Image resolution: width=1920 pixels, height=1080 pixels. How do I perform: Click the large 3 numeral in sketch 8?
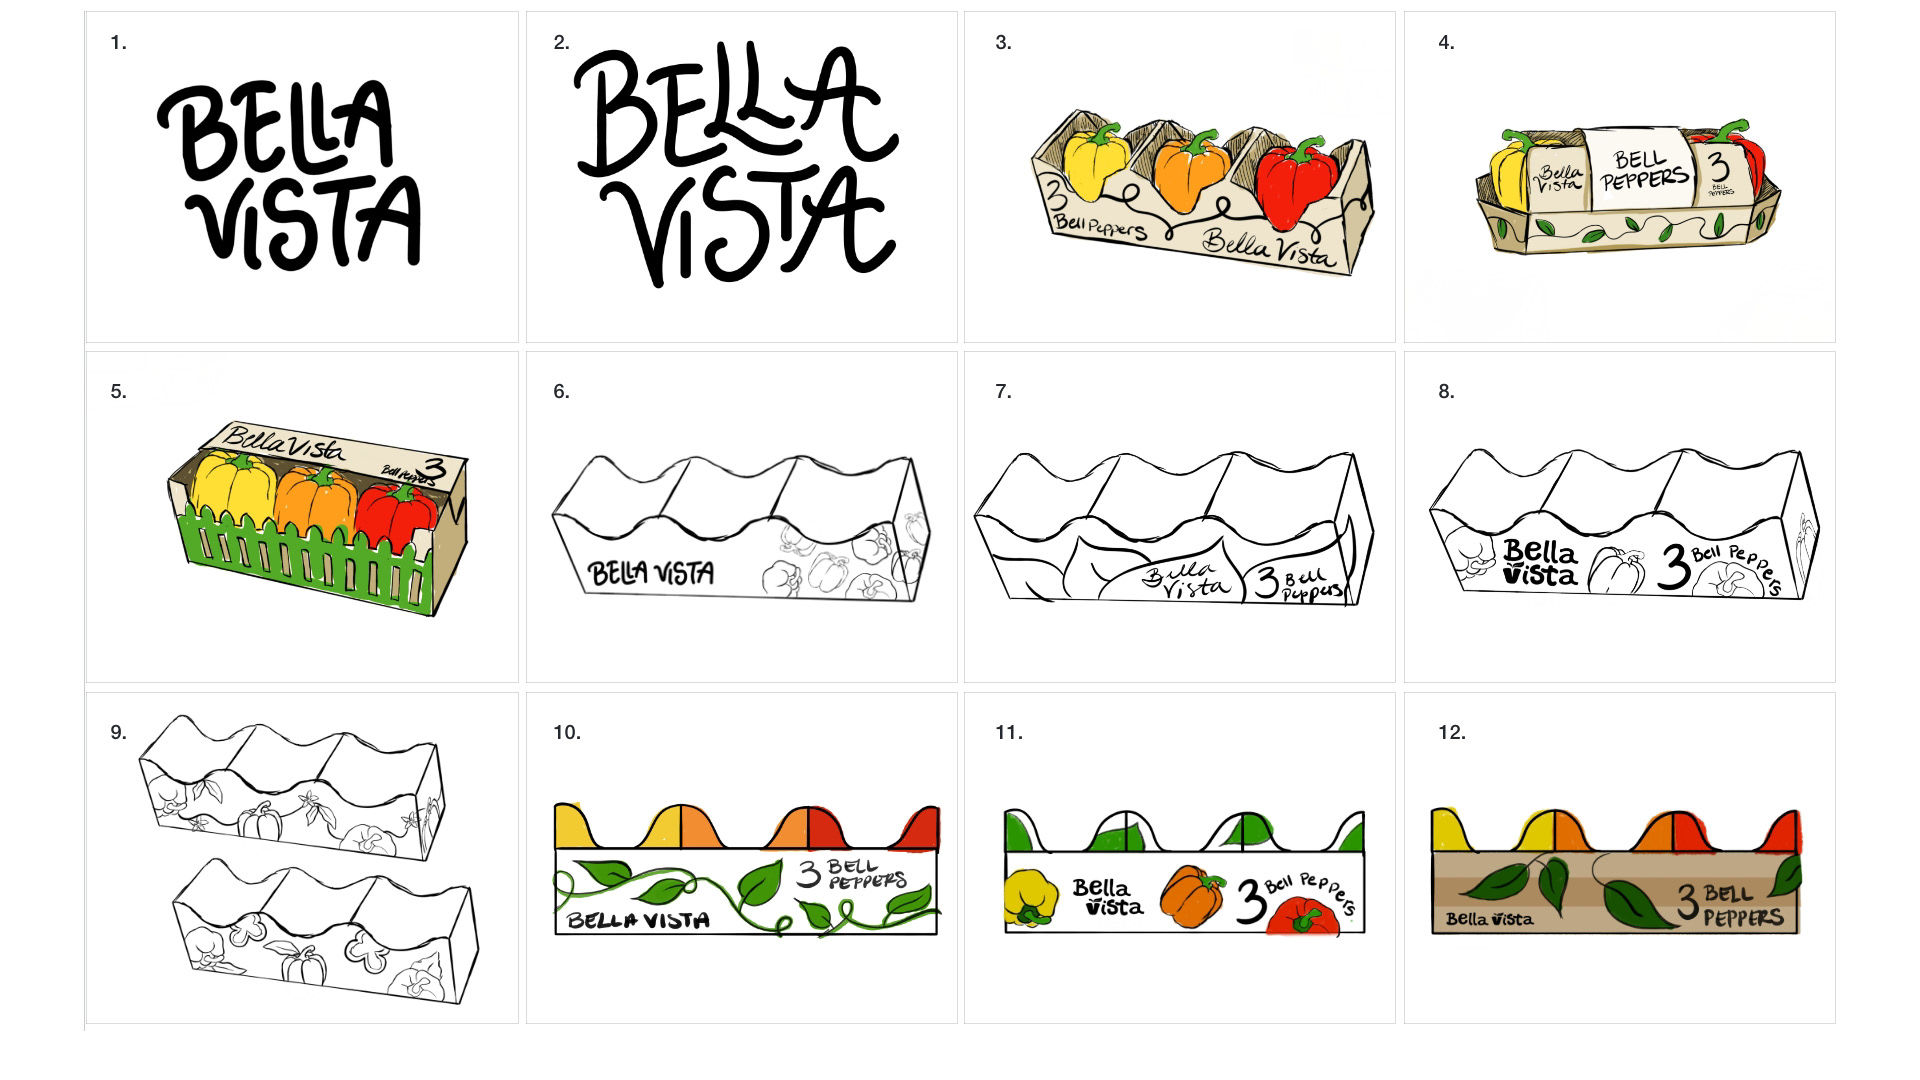pyautogui.click(x=1674, y=567)
